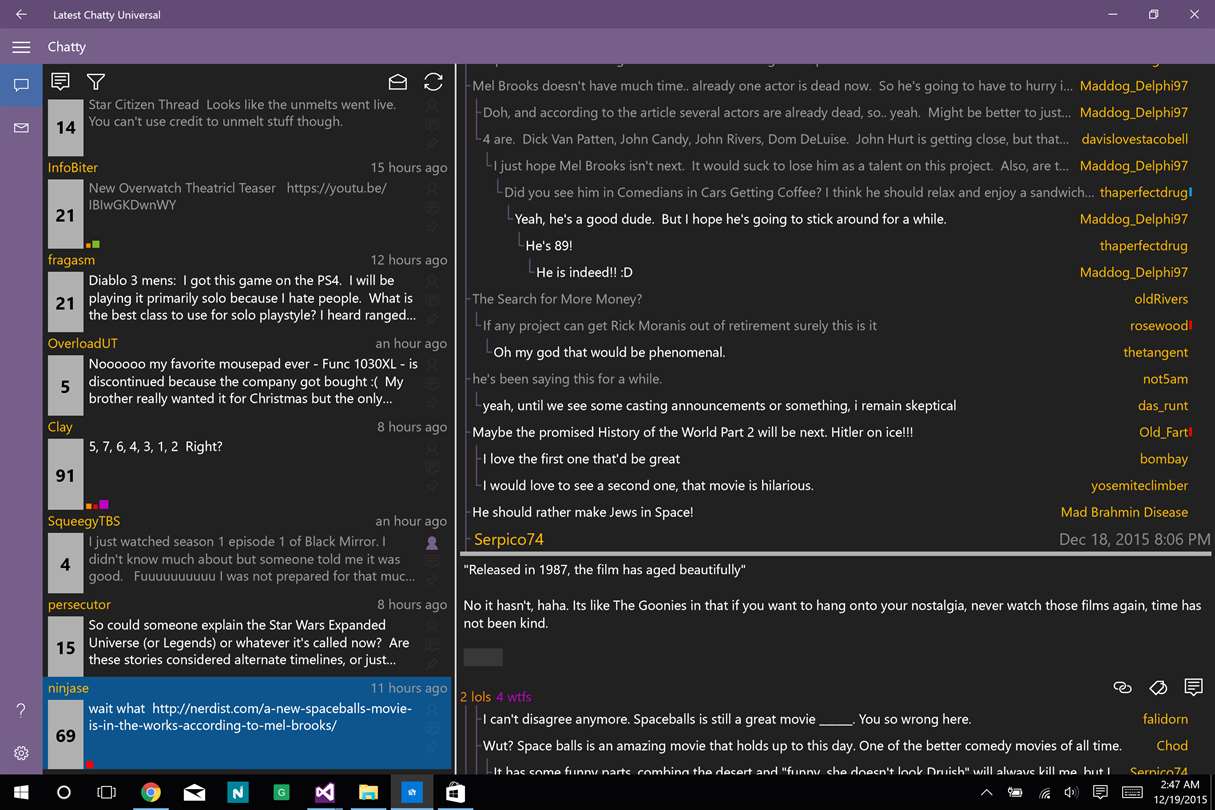Open the messages envelope in sidebar
Viewport: 1215px width, 810px height.
click(21, 128)
